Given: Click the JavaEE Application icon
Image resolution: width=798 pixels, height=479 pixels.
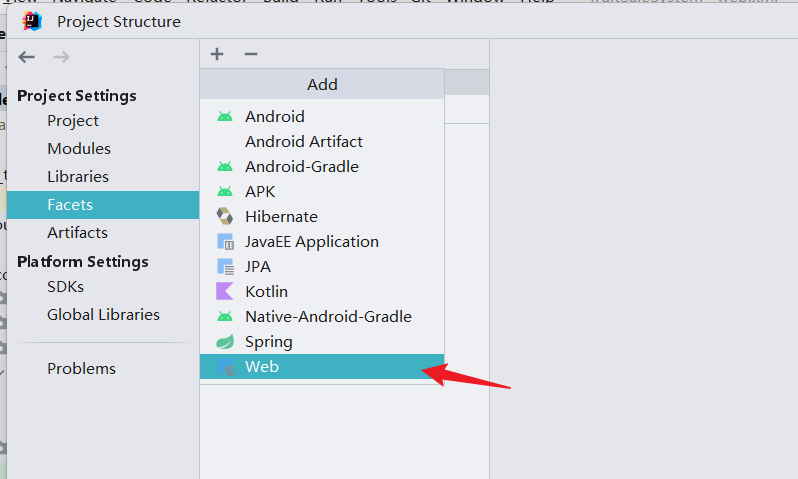Looking at the screenshot, I should point(225,242).
